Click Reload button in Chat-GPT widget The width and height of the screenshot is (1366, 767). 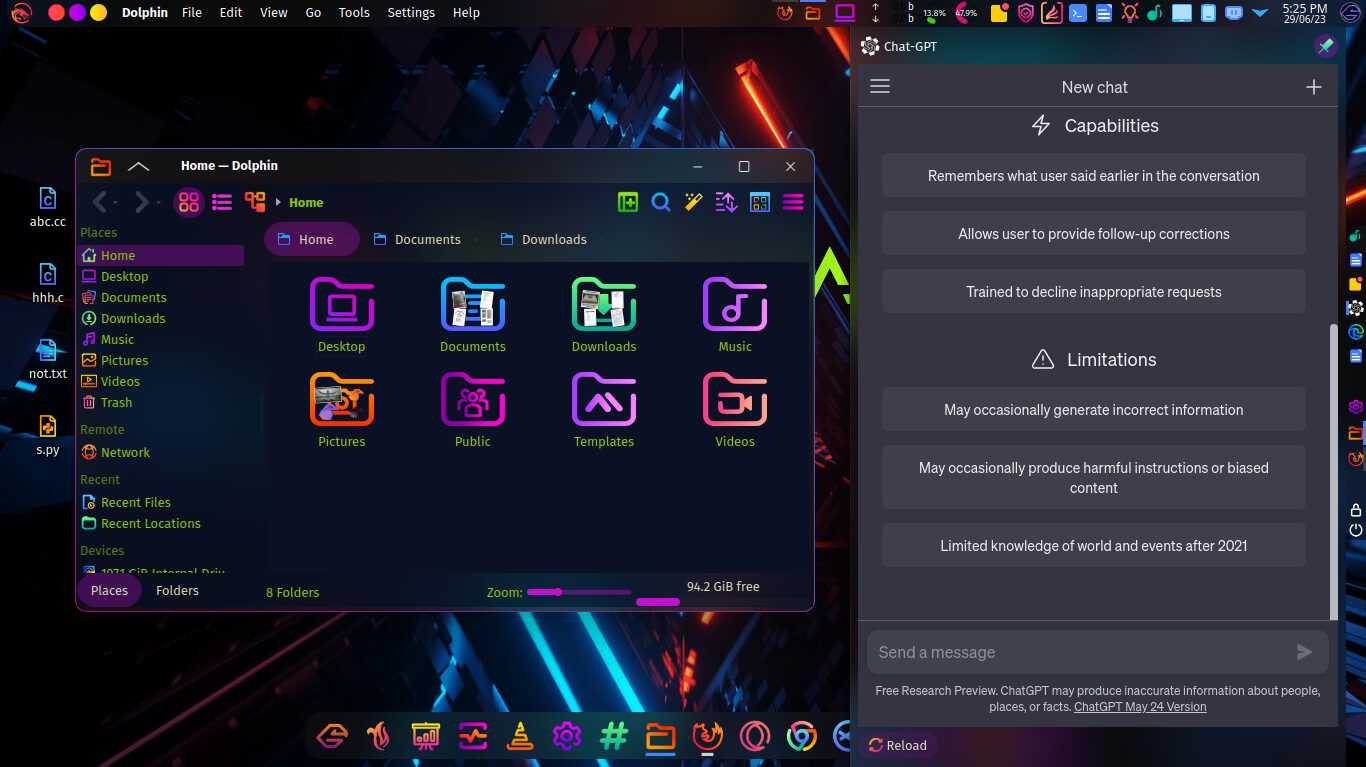click(x=898, y=745)
